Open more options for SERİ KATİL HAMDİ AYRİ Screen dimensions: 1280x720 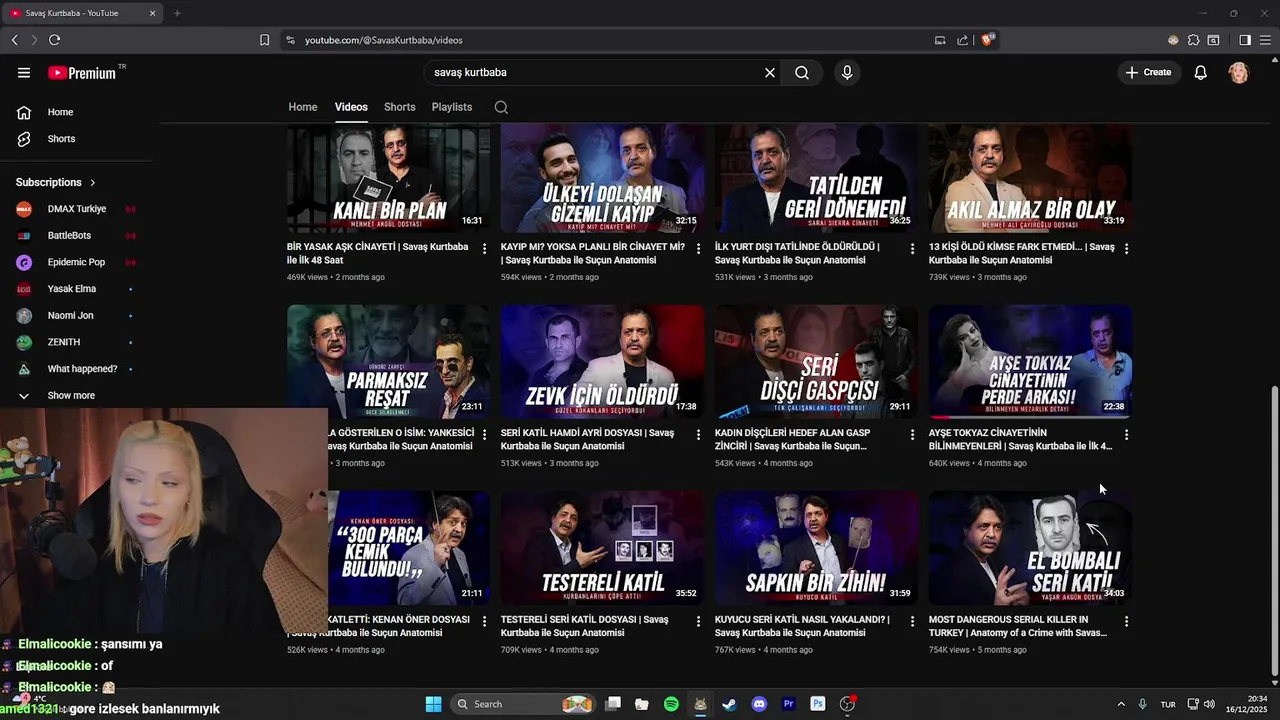tap(699, 435)
